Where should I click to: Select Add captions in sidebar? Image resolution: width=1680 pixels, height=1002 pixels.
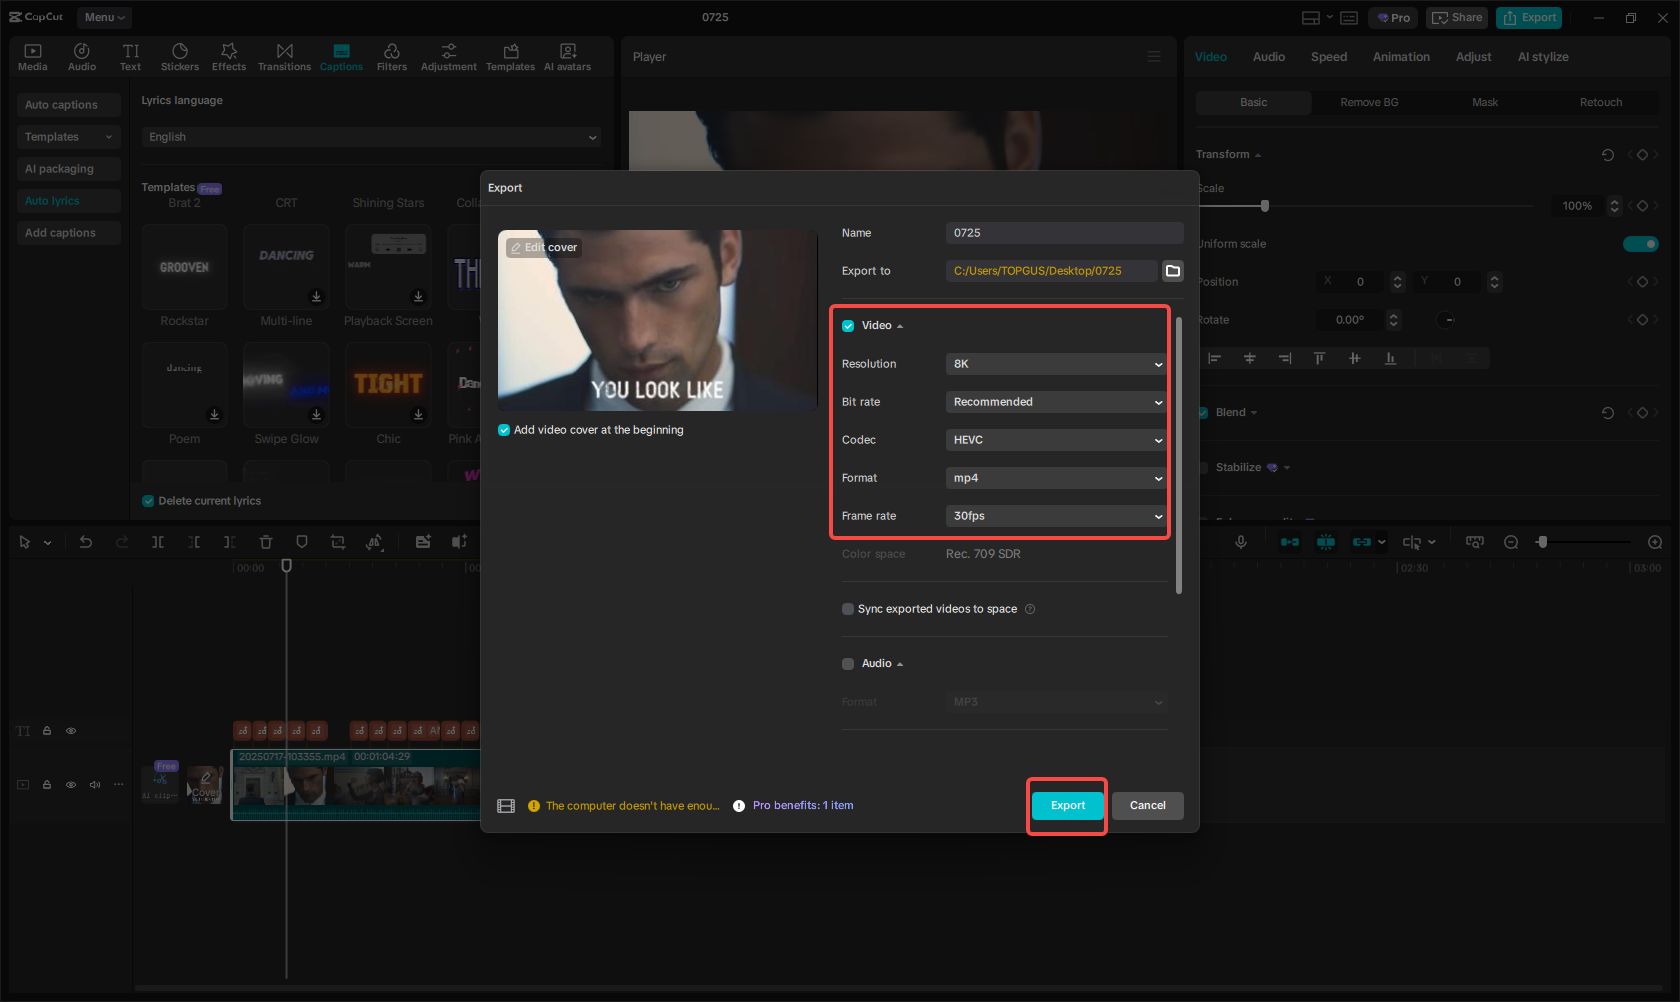tap(68, 233)
